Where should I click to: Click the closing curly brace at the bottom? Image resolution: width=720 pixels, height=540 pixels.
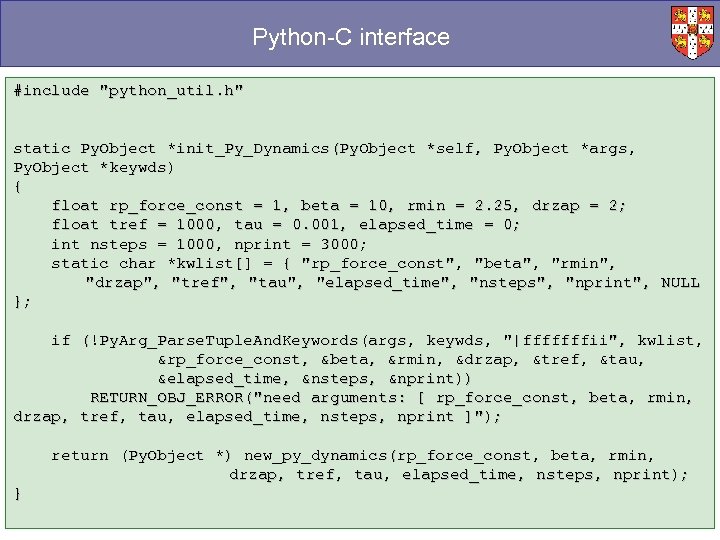(18, 494)
